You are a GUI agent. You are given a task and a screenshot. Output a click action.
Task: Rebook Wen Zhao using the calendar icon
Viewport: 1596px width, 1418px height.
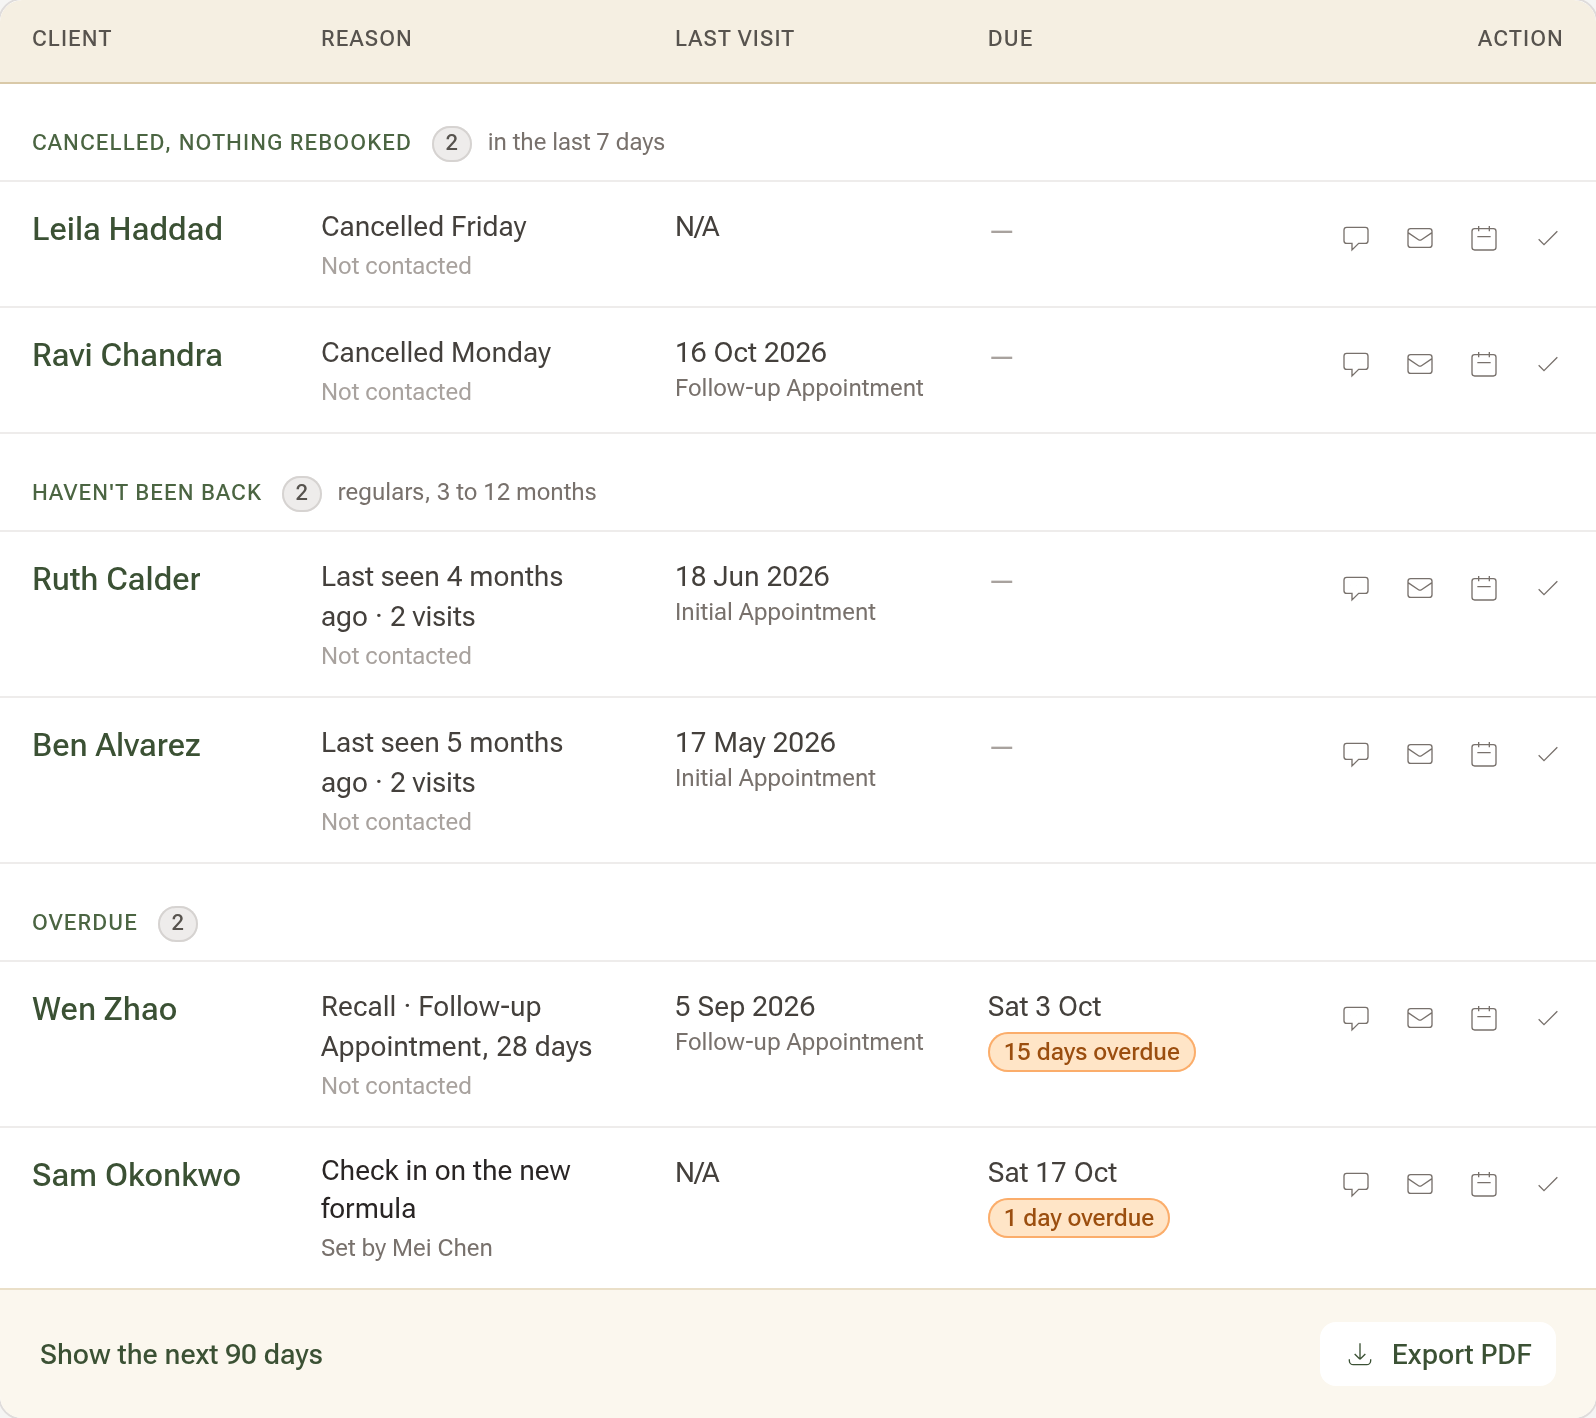click(1483, 1018)
